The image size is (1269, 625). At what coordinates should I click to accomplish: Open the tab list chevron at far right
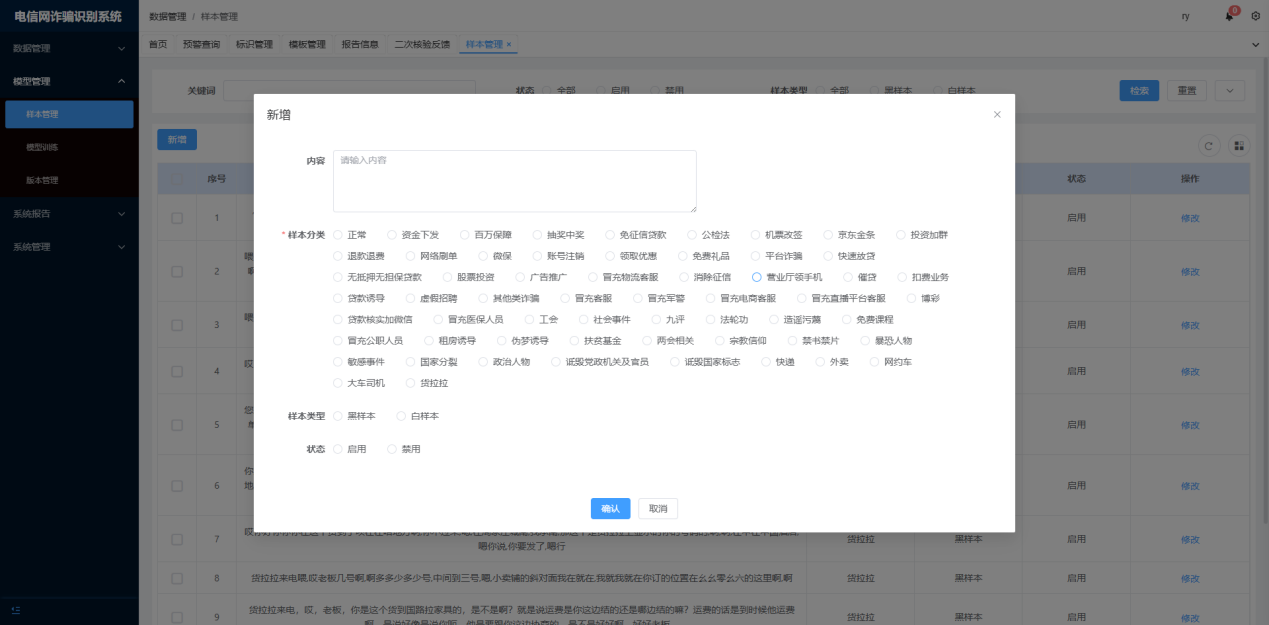point(1255,45)
